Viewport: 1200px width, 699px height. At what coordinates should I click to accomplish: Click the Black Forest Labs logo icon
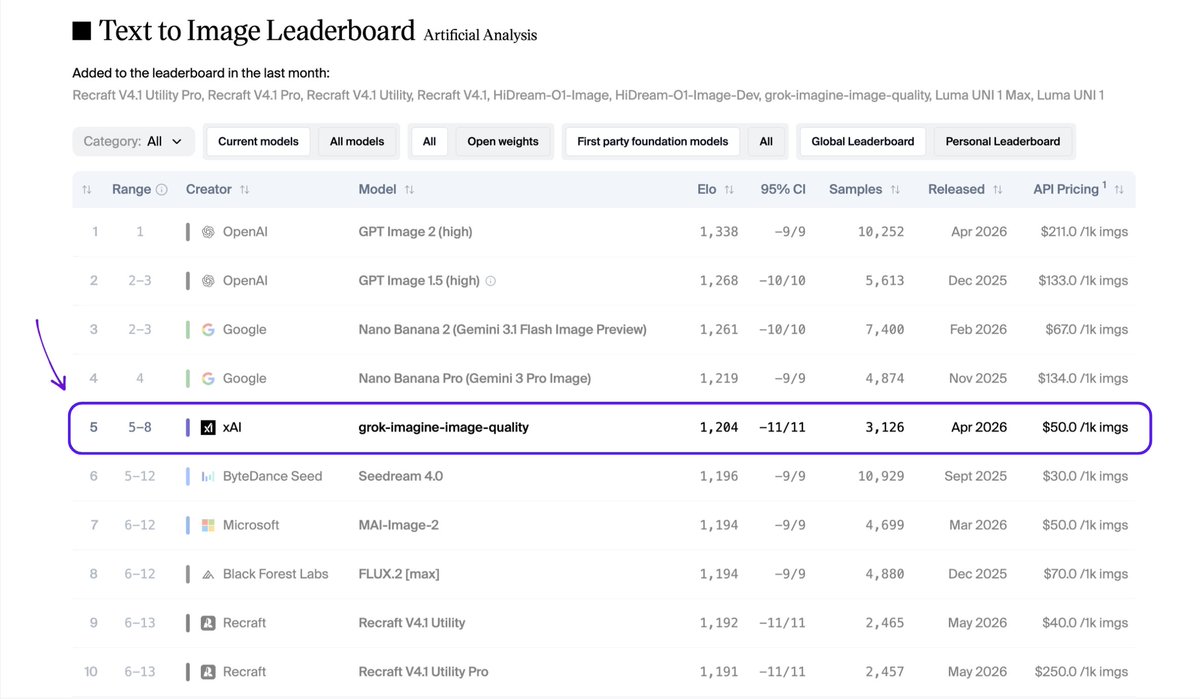tap(208, 574)
